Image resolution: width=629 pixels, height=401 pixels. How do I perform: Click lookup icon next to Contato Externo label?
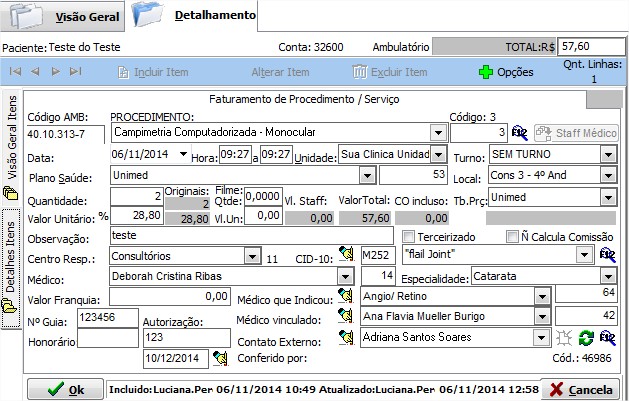347,338
